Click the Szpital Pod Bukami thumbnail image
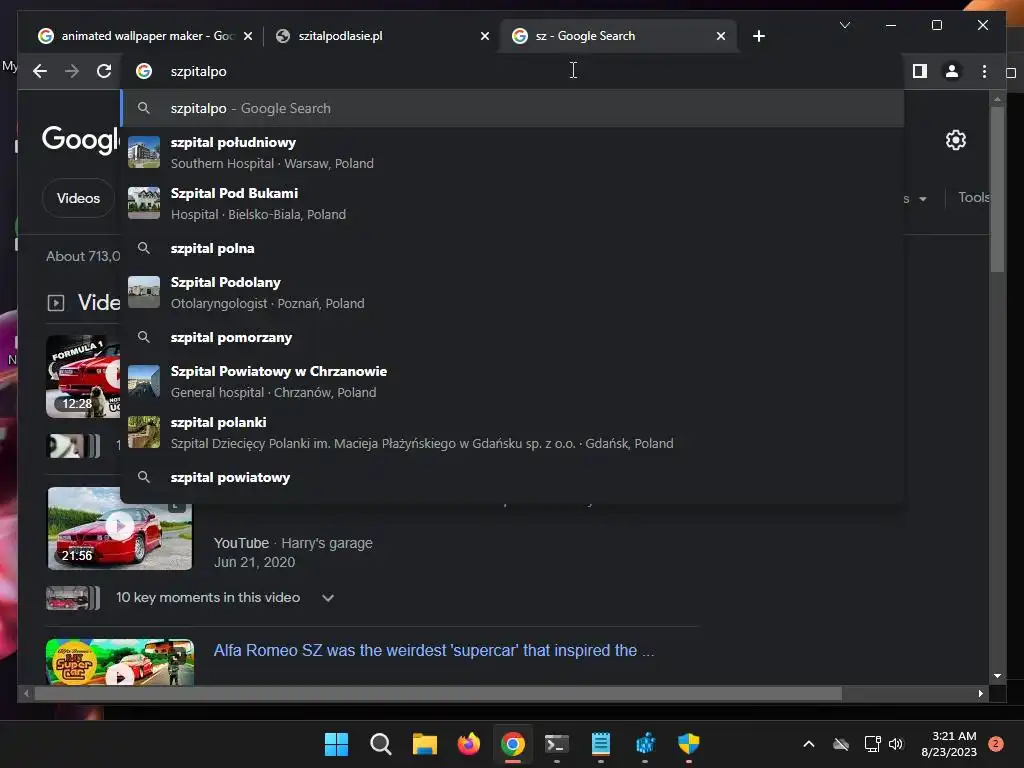1024x768 pixels. coord(144,203)
